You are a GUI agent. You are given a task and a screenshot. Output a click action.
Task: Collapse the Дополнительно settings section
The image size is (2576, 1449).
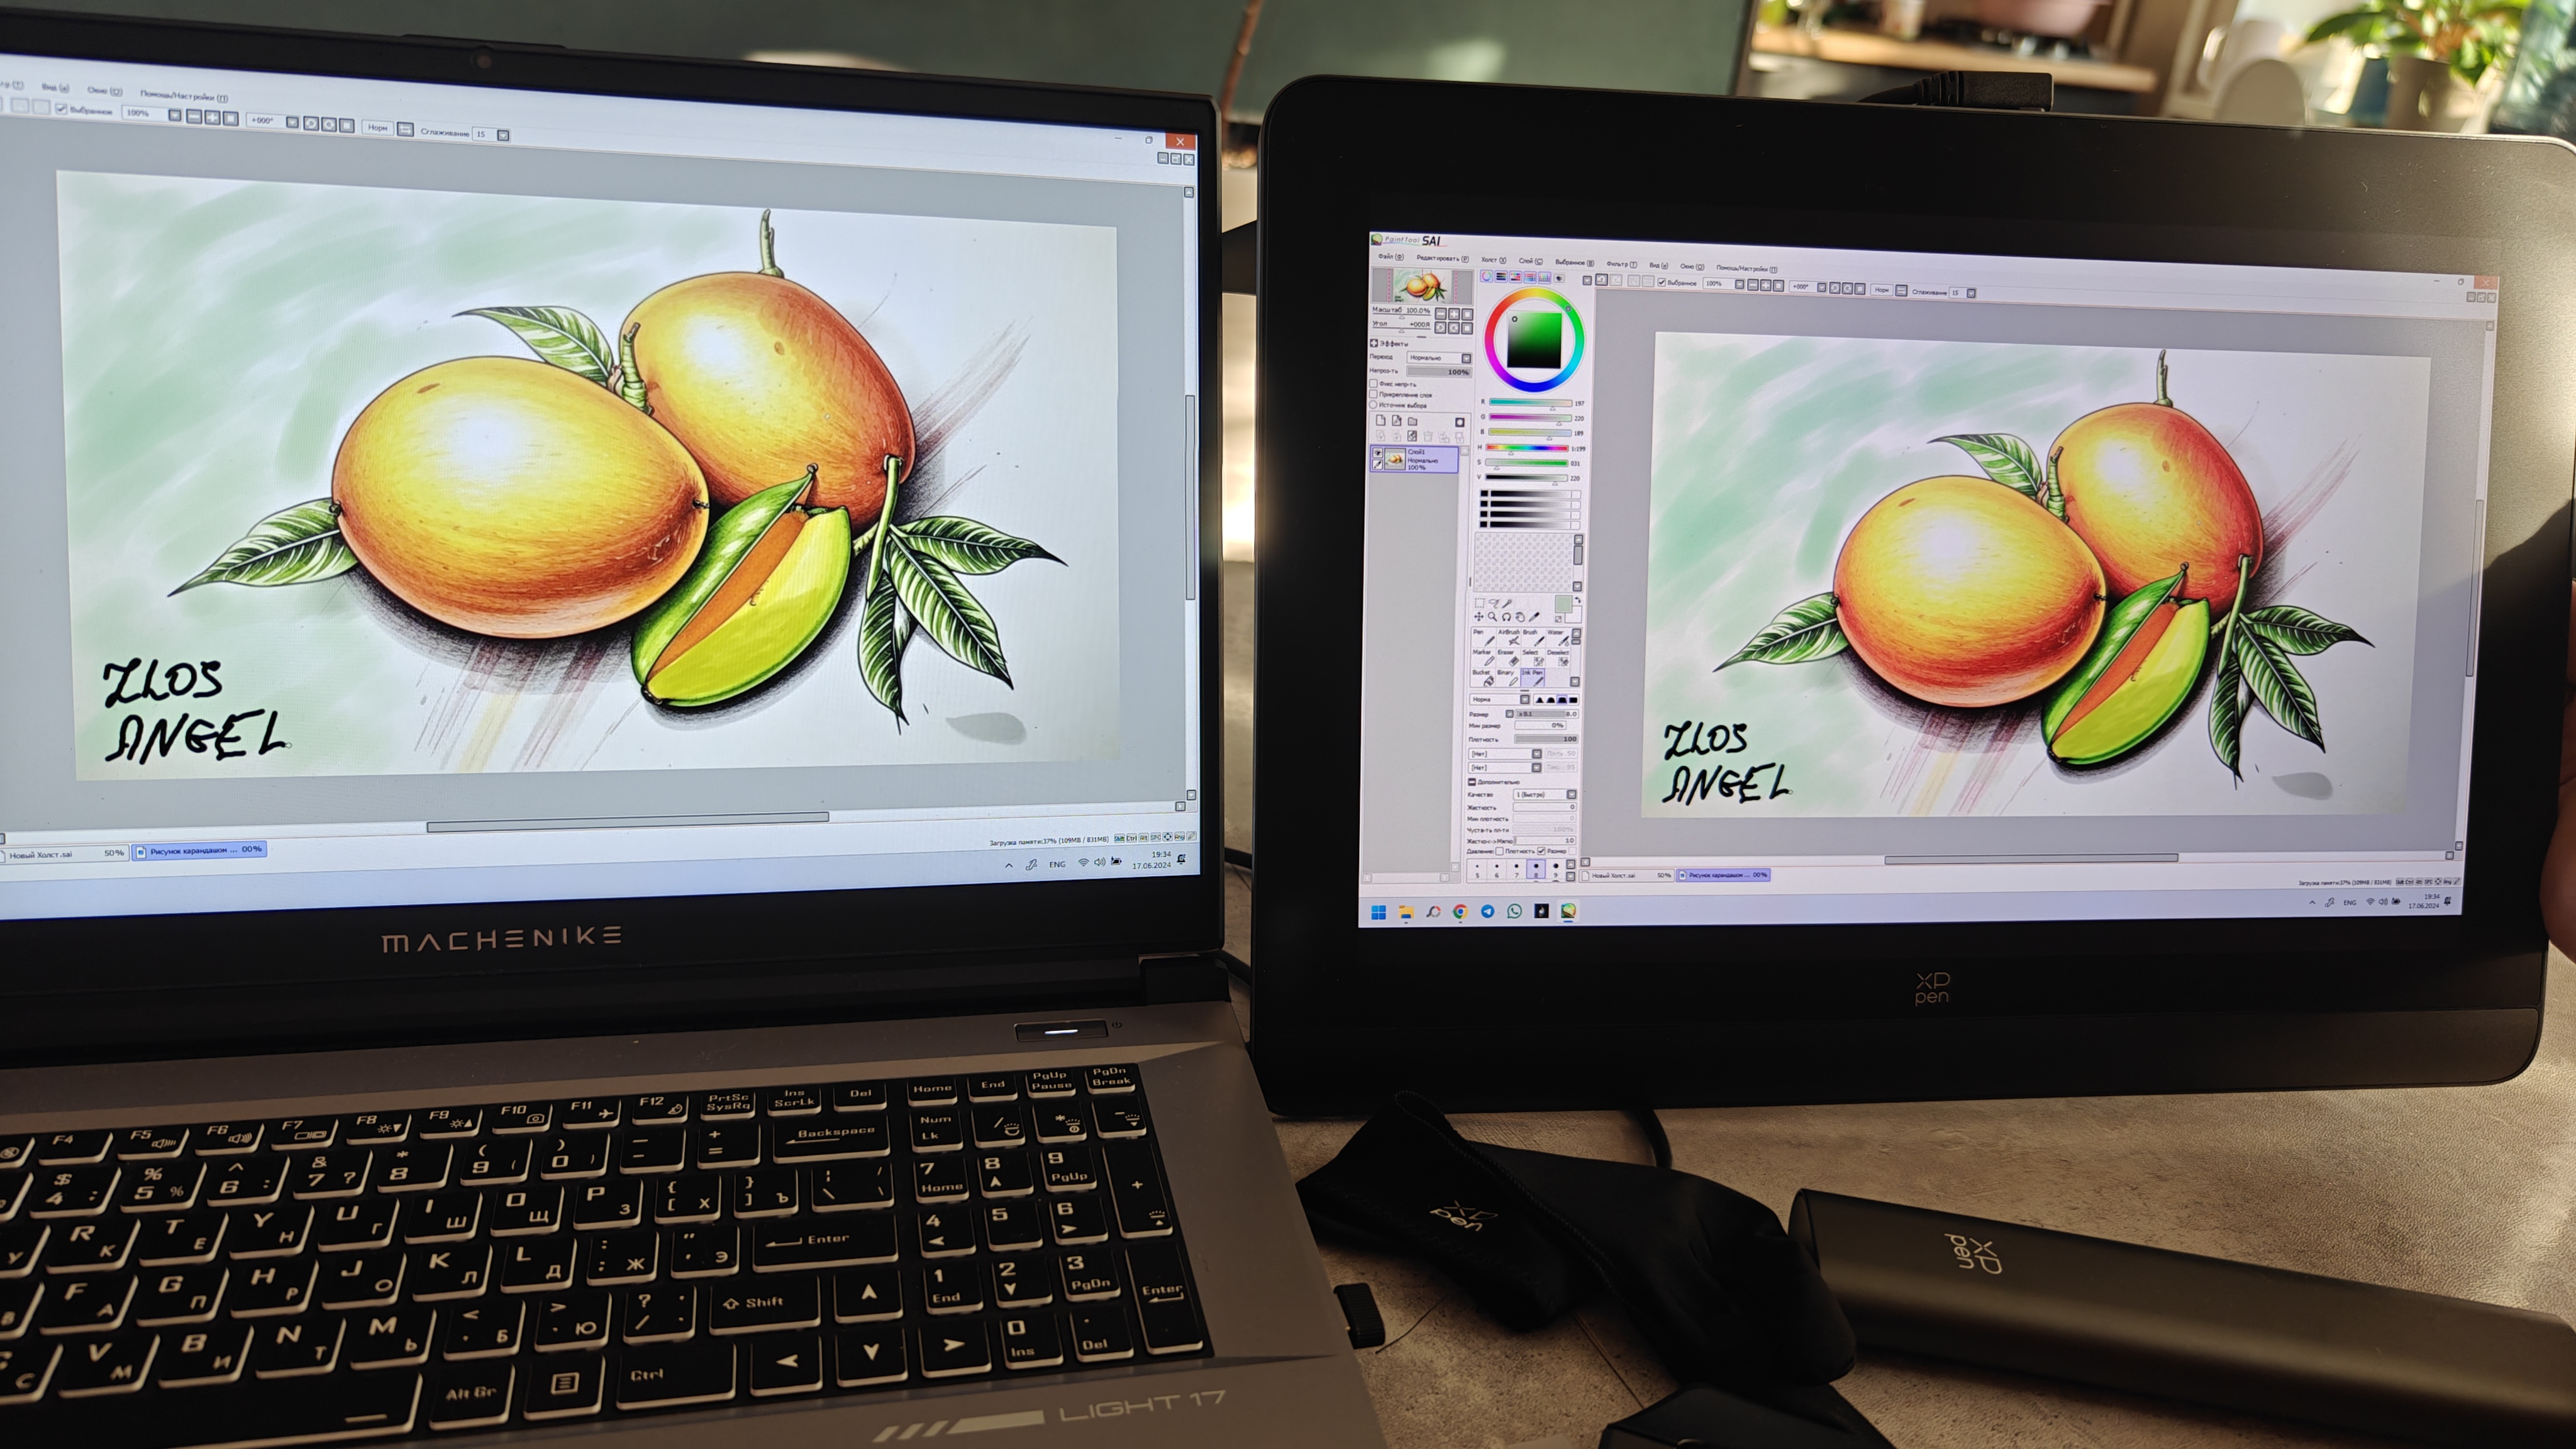(1472, 782)
